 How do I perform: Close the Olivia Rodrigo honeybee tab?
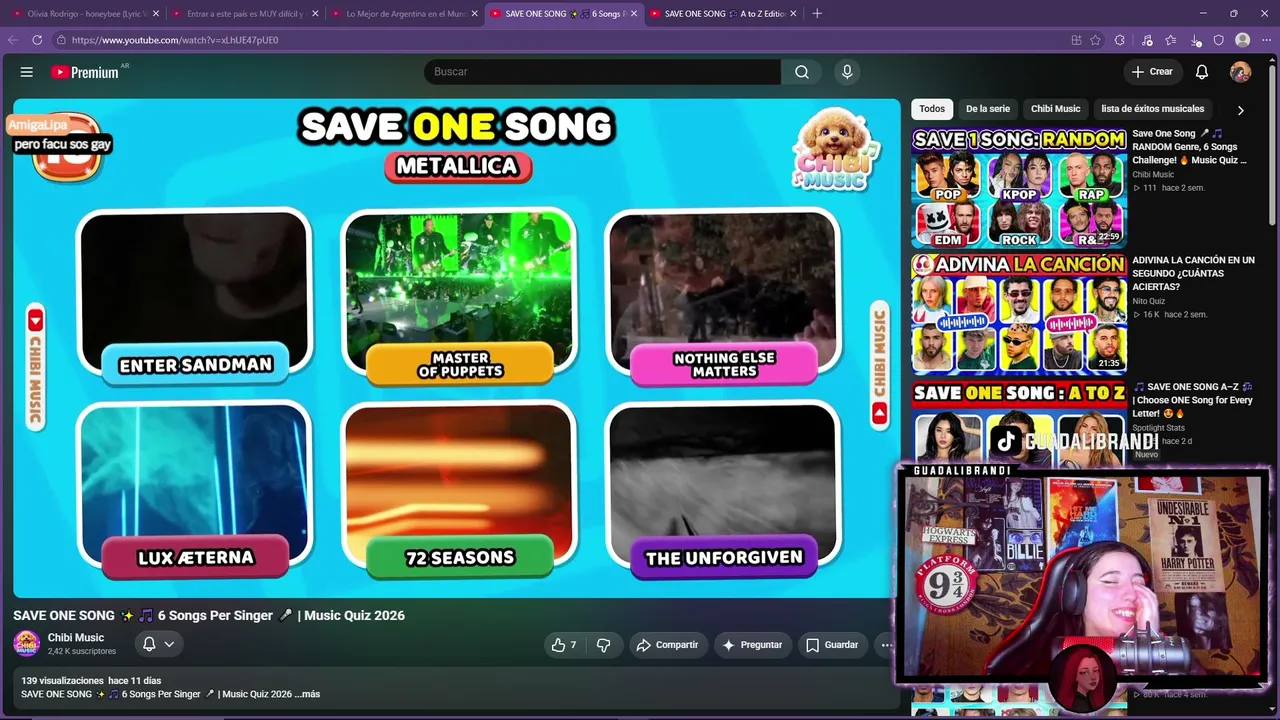156,14
